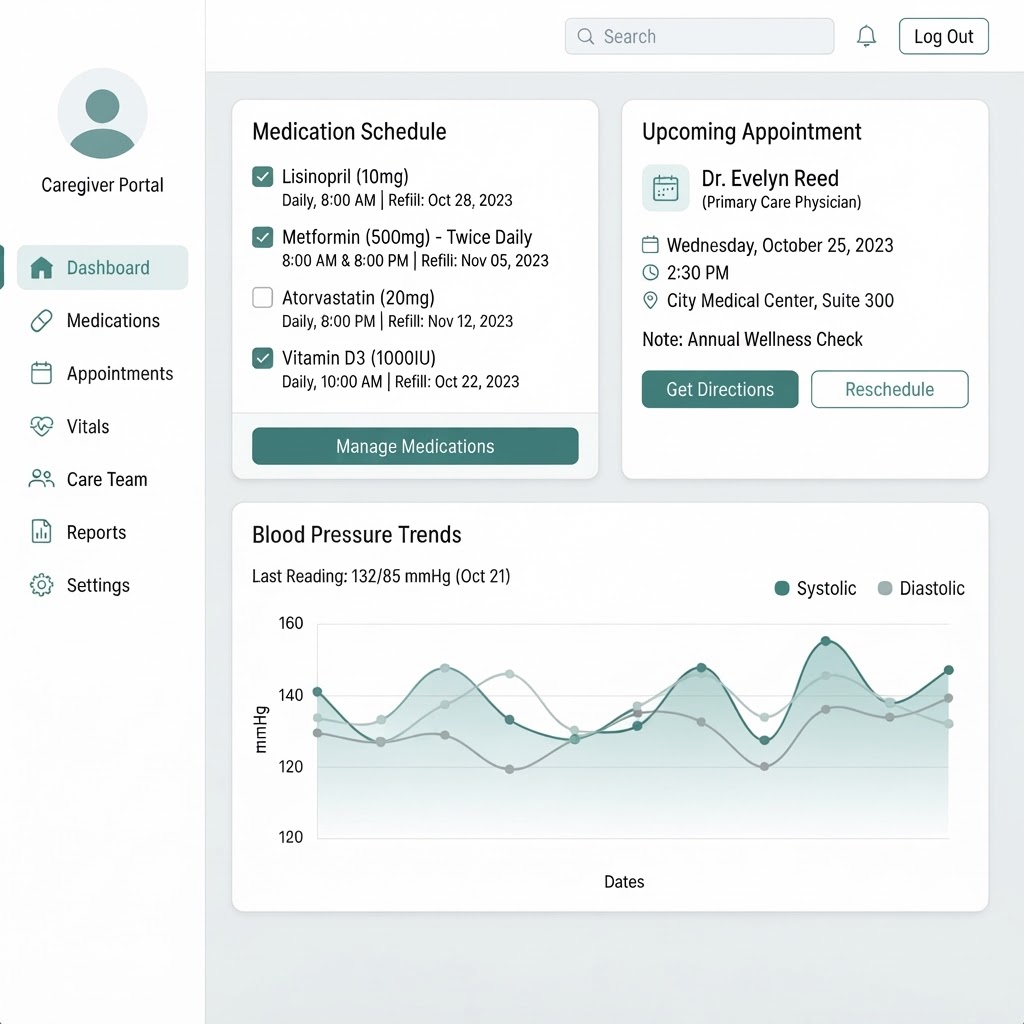Click the last systolic data point on chart
This screenshot has width=1024, height=1024.
tap(949, 670)
